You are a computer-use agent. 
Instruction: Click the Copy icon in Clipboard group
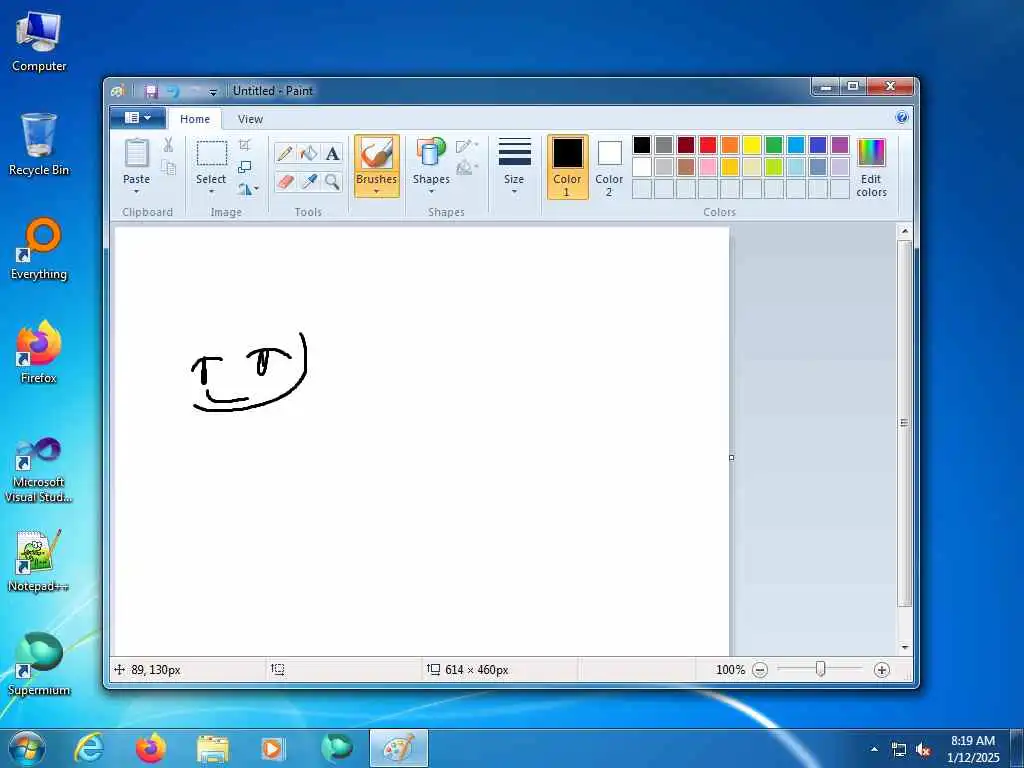point(168,168)
